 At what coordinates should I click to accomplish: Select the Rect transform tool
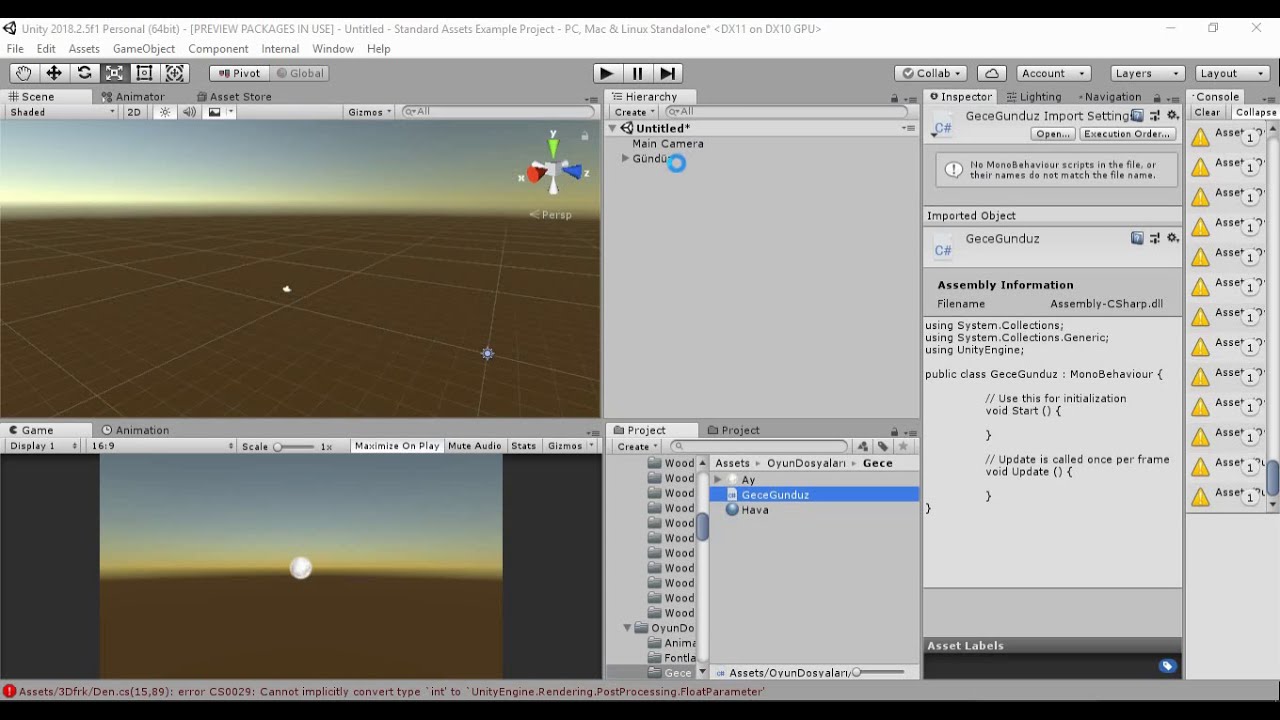point(144,73)
